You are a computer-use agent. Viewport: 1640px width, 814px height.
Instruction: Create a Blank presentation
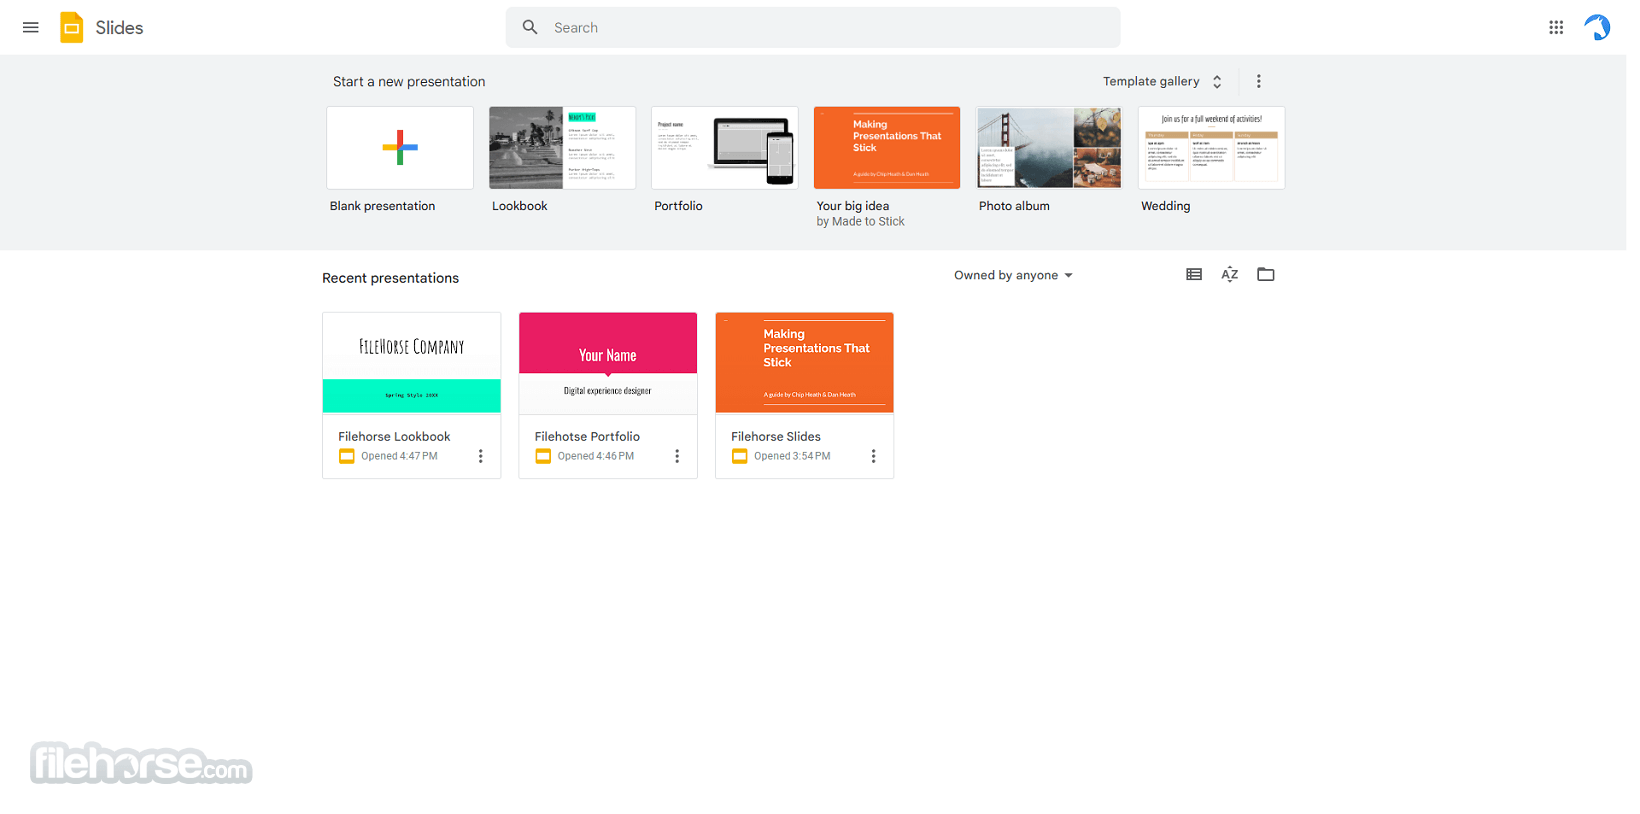point(400,148)
